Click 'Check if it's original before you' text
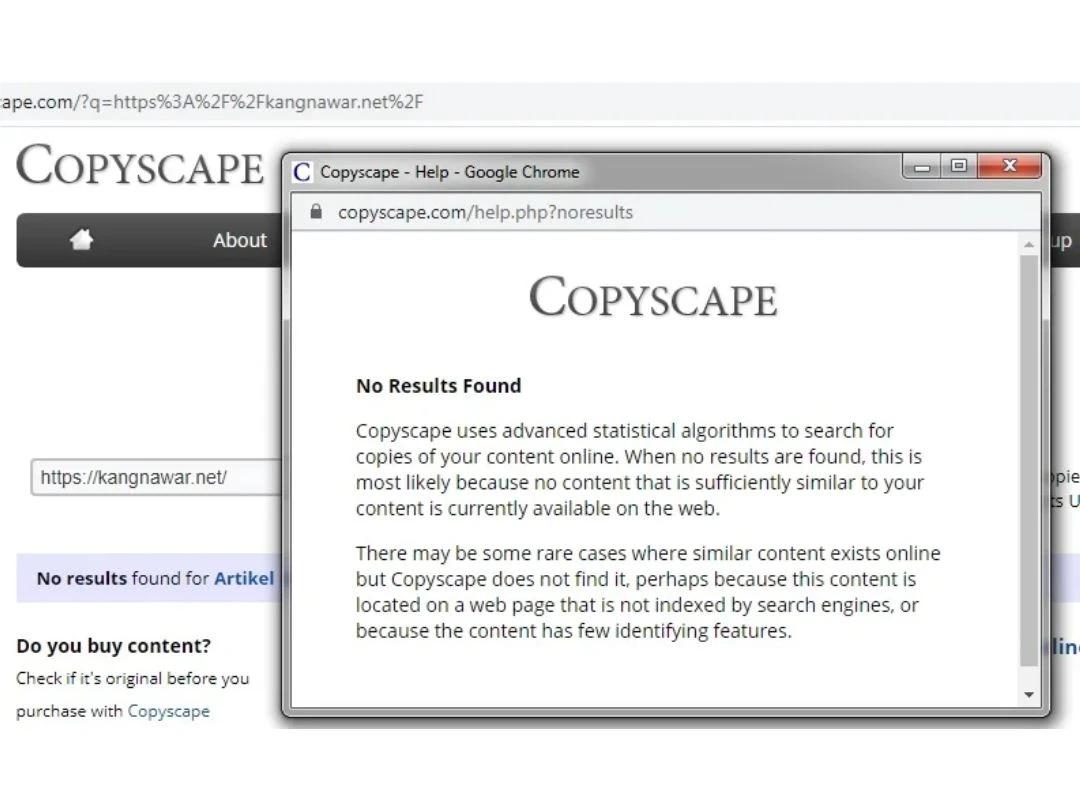The image size is (1080, 810). pyautogui.click(x=133, y=678)
